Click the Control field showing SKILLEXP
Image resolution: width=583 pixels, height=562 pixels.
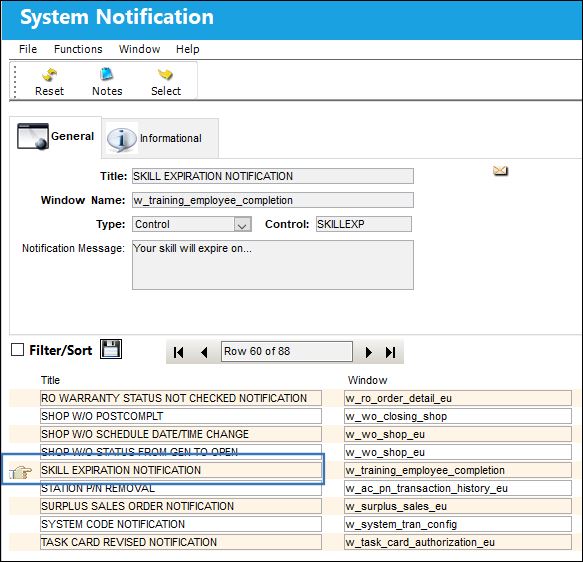[x=364, y=224]
